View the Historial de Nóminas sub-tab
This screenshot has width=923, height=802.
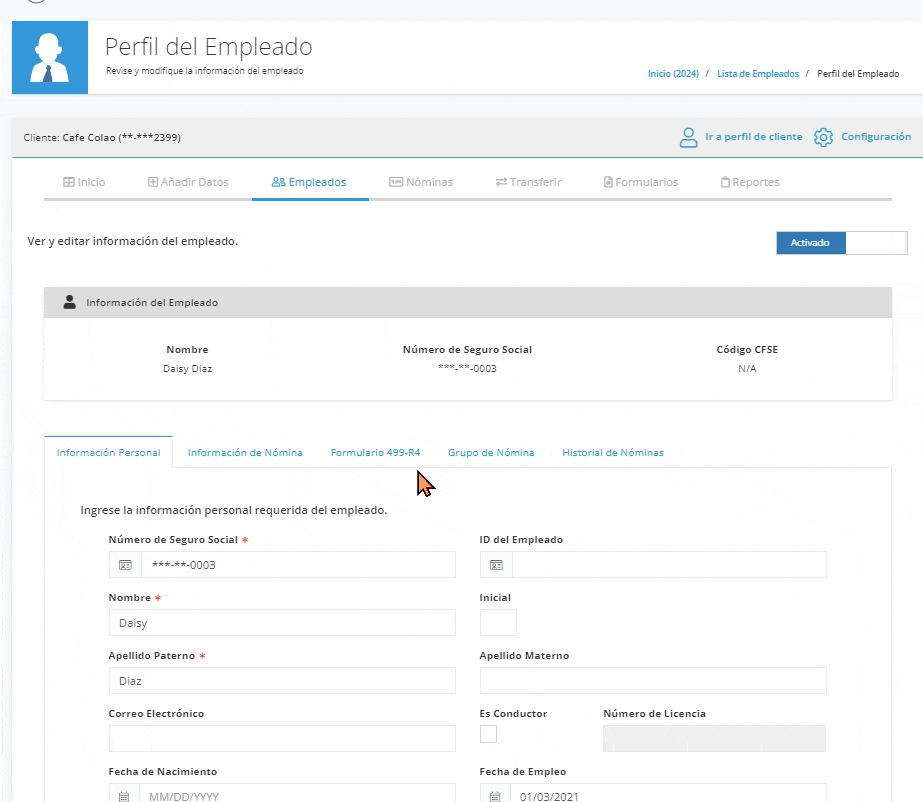[613, 452]
